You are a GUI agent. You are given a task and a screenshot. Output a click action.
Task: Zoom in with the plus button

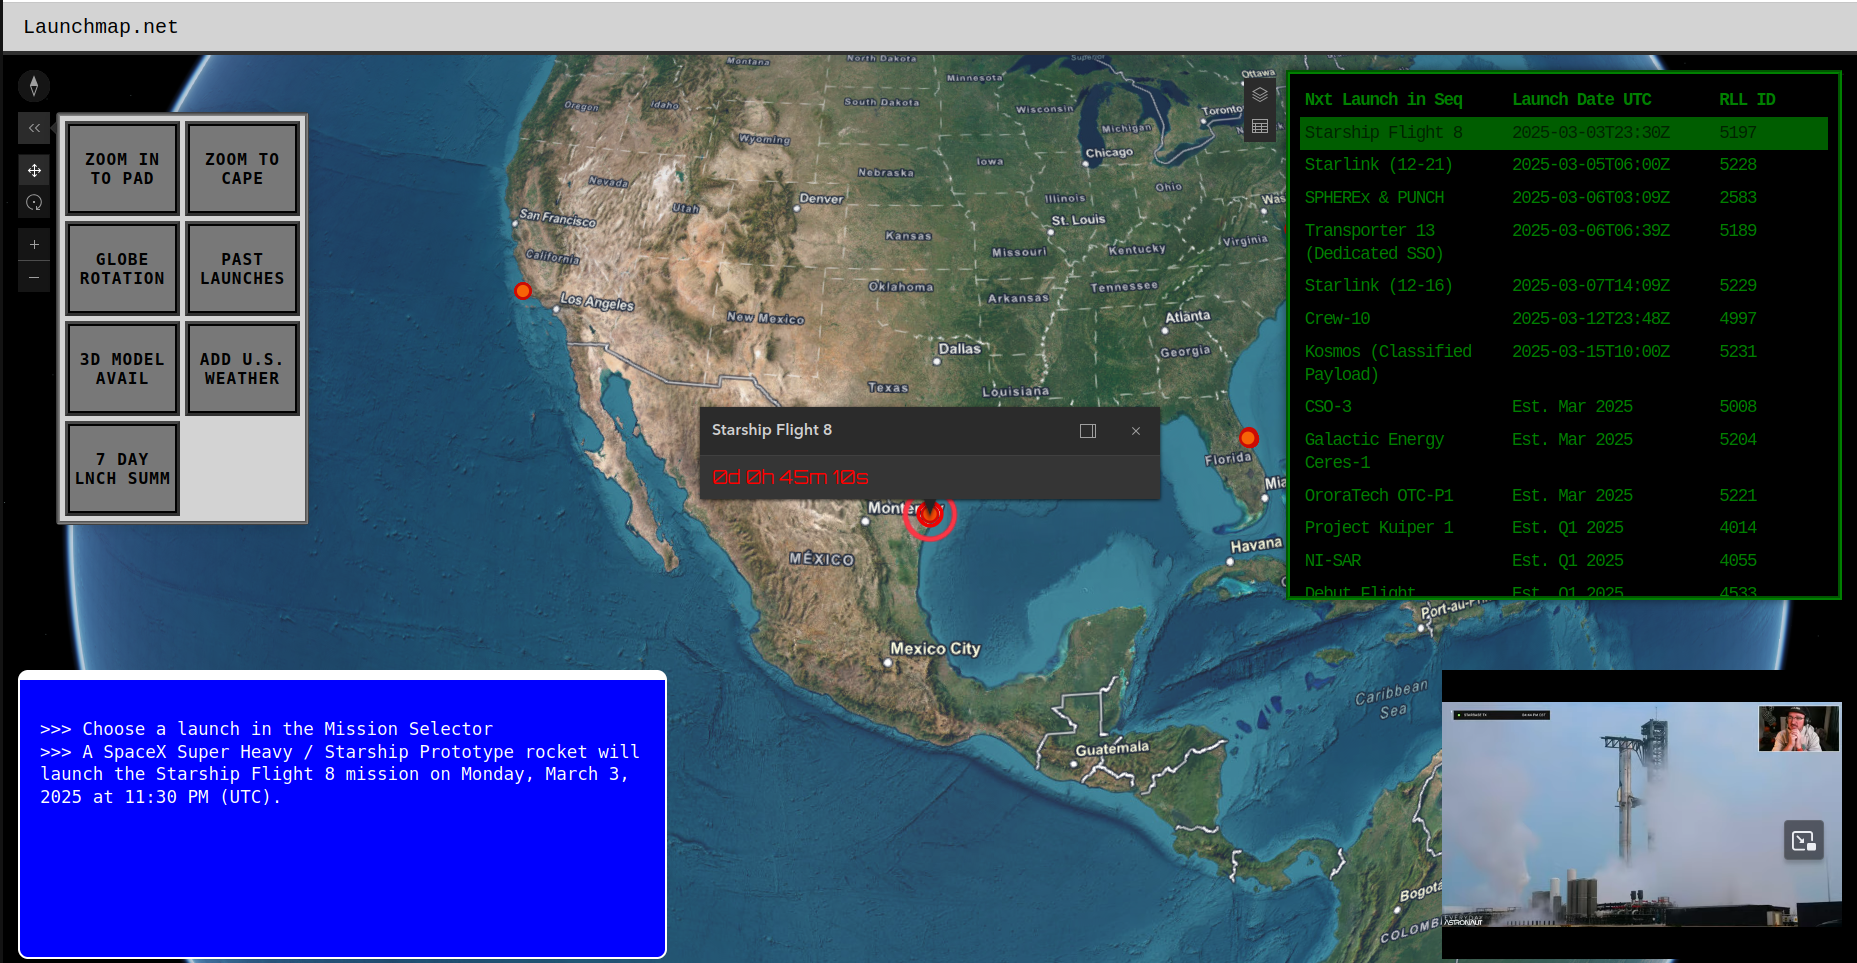tap(34, 244)
